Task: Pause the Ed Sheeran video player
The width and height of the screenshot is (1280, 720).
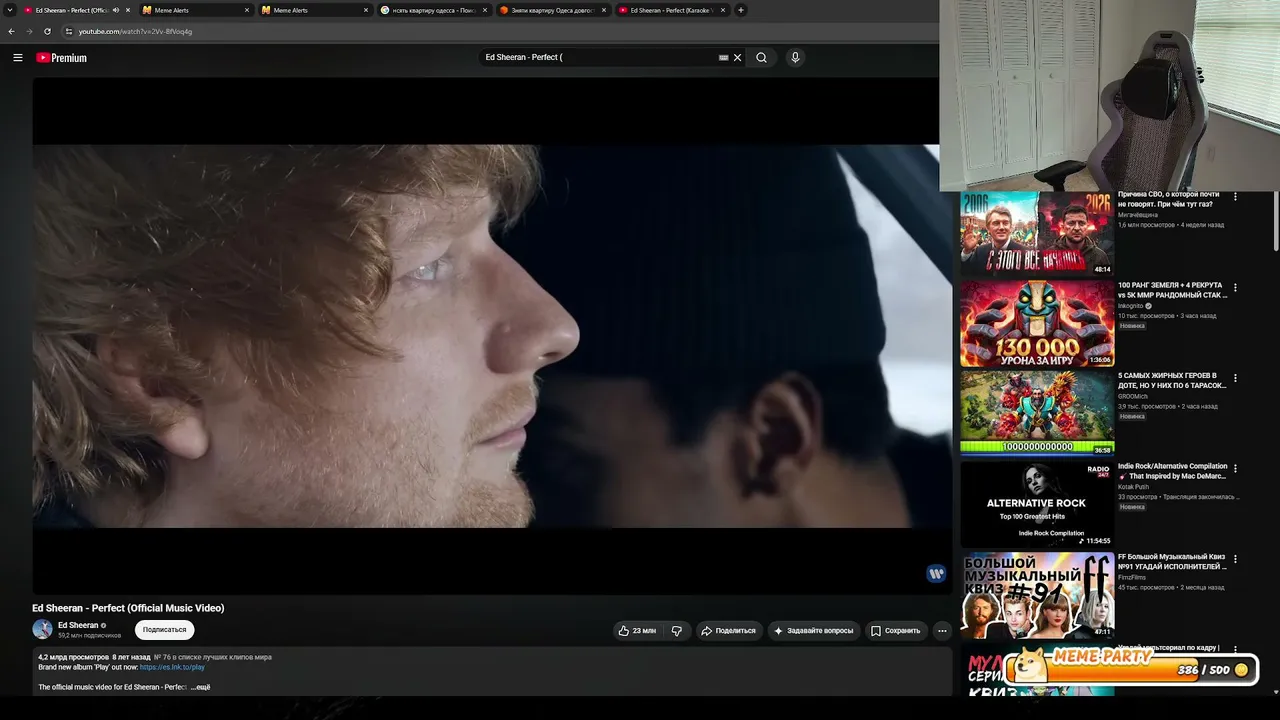Action: [x=492, y=336]
